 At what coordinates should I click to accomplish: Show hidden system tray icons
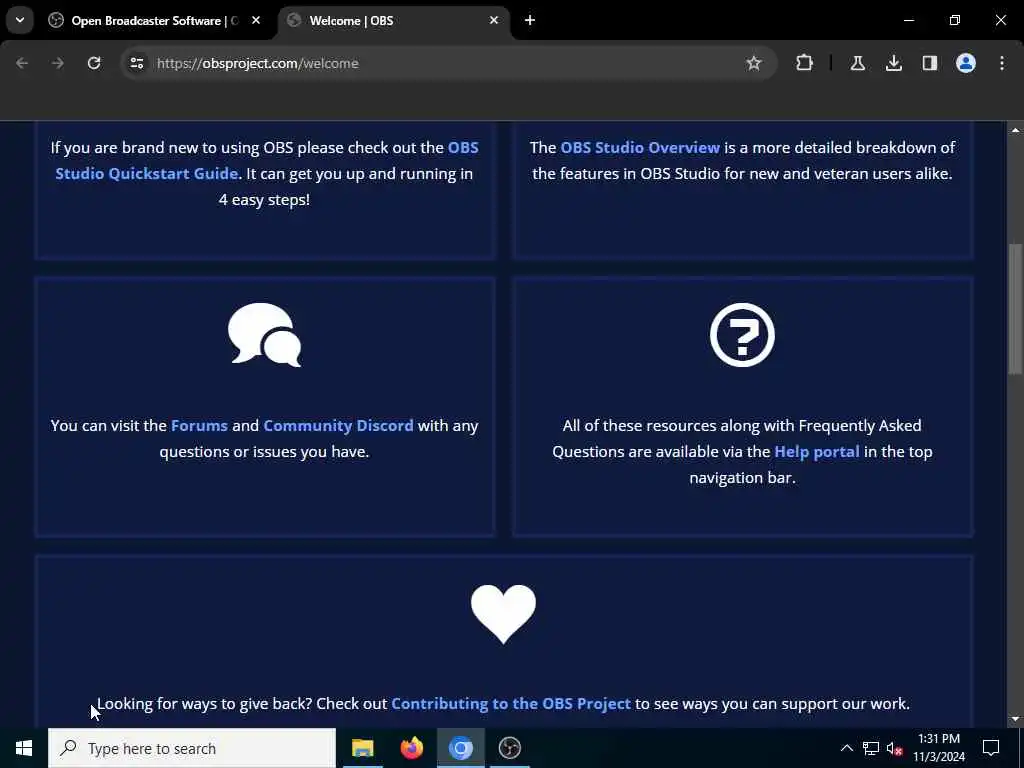click(846, 748)
